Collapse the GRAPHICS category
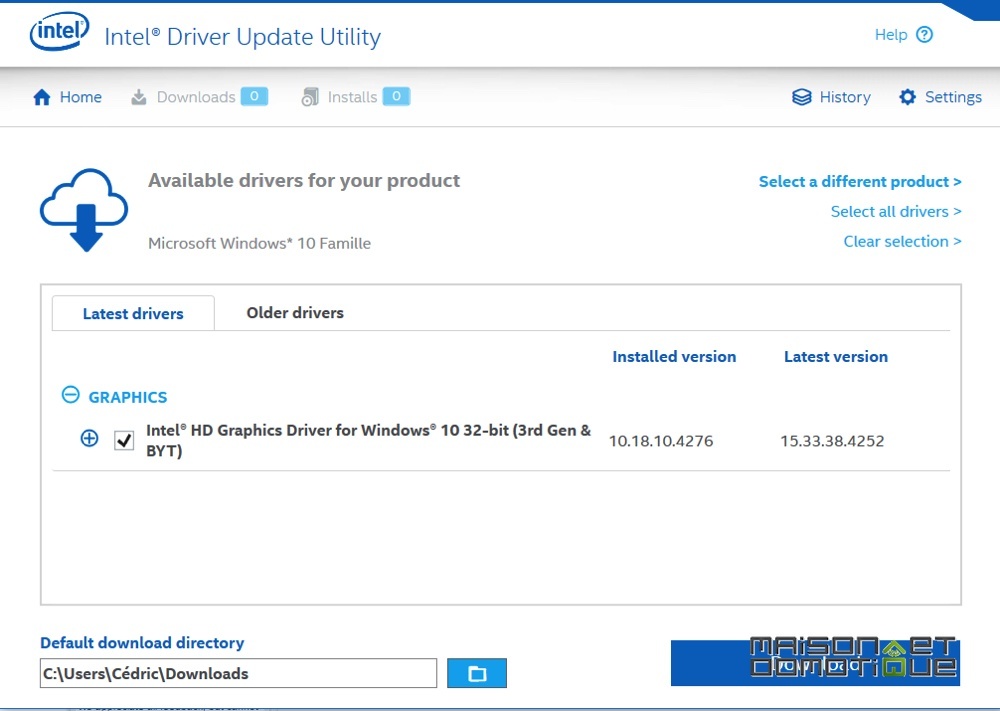This screenshot has height=711, width=1000. click(x=70, y=395)
